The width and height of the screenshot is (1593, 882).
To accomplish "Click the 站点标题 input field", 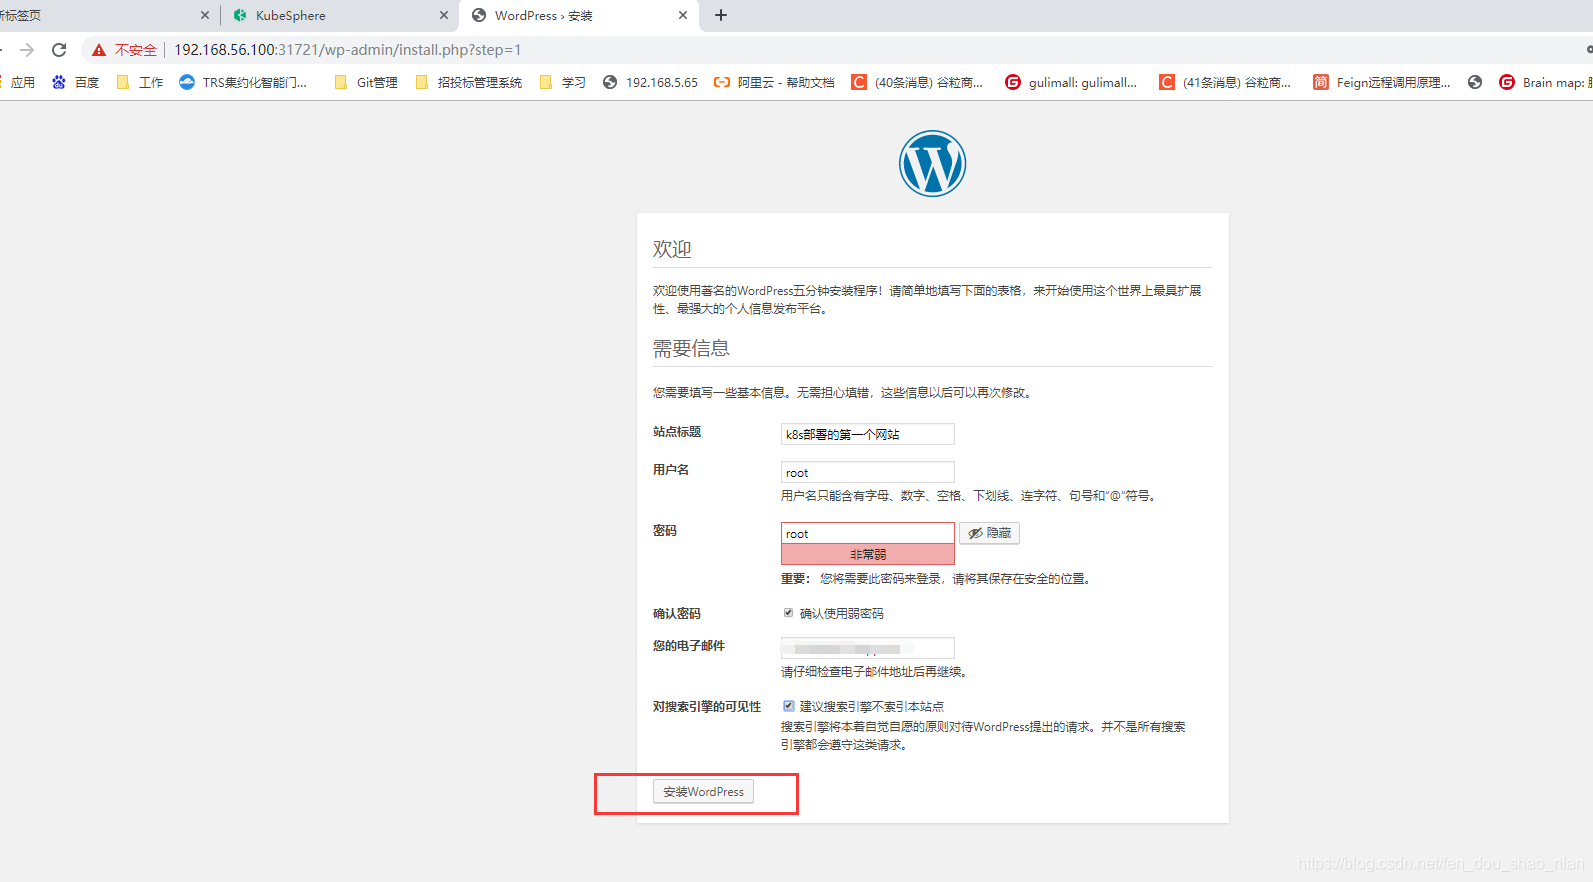I will [x=867, y=434].
